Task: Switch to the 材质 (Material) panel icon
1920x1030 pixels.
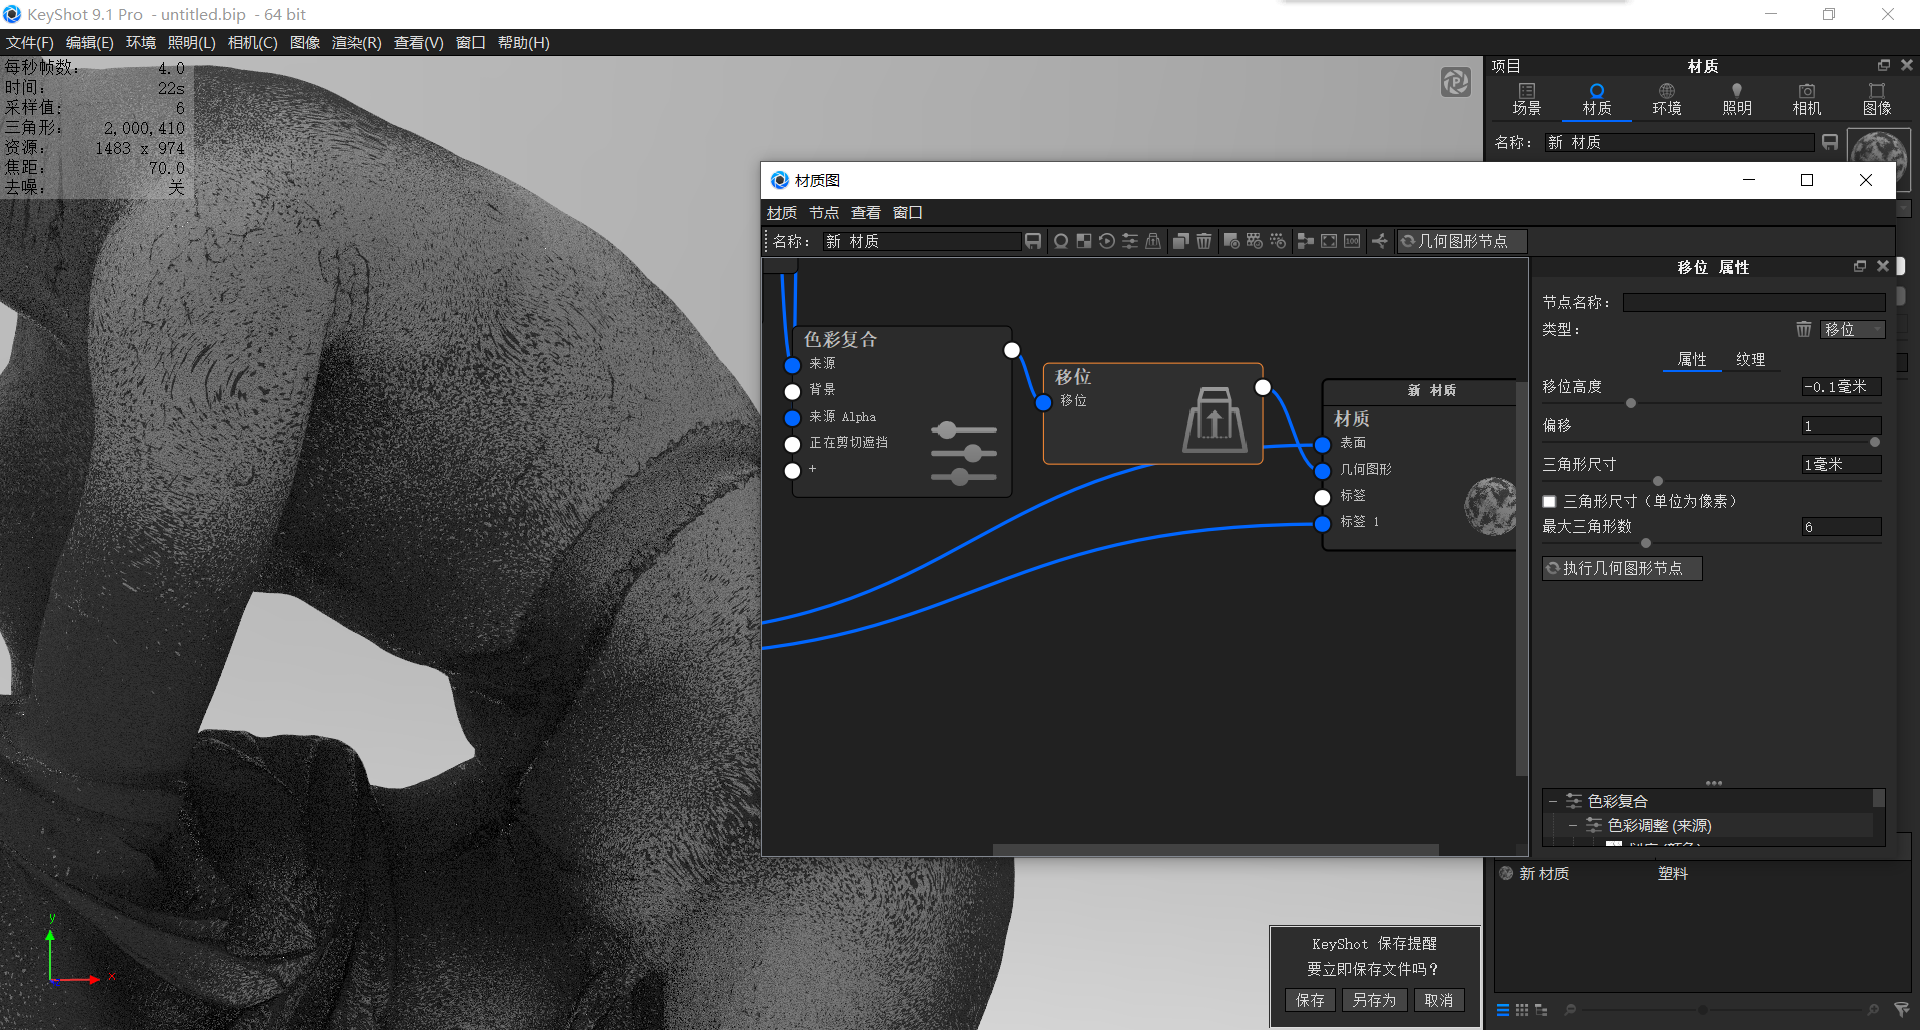Action: [x=1595, y=98]
